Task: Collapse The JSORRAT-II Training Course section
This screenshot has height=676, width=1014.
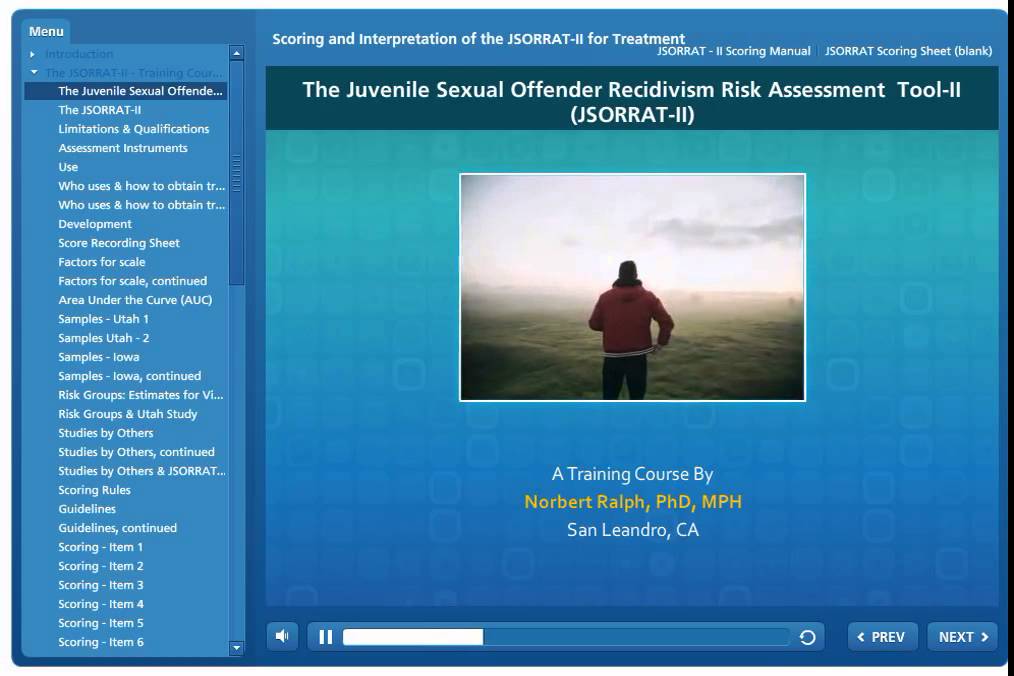Action: (x=34, y=72)
